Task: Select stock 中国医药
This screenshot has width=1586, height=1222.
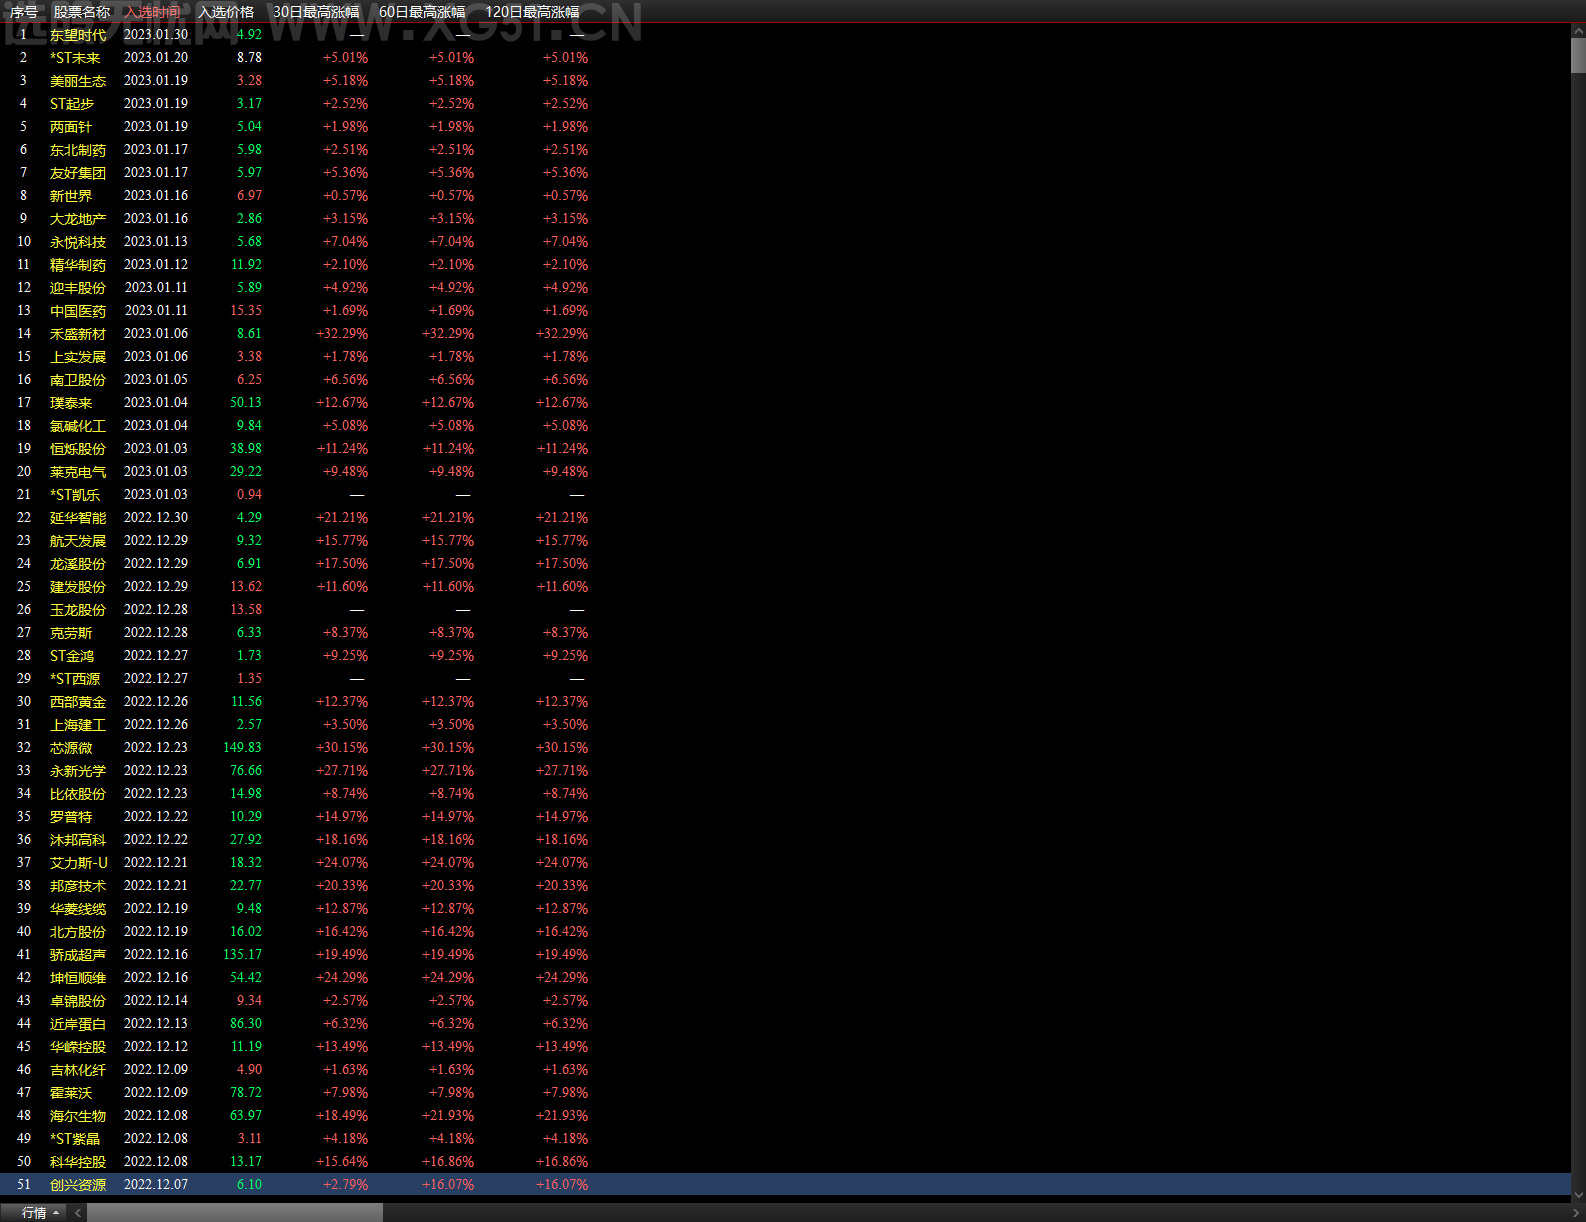Action: coord(78,311)
